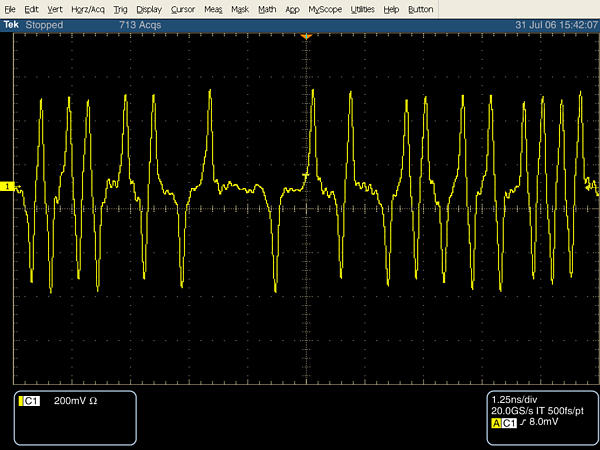Click the Tek logo in status bar
Image resolution: width=600 pixels, height=450 pixels.
[x=12, y=23]
